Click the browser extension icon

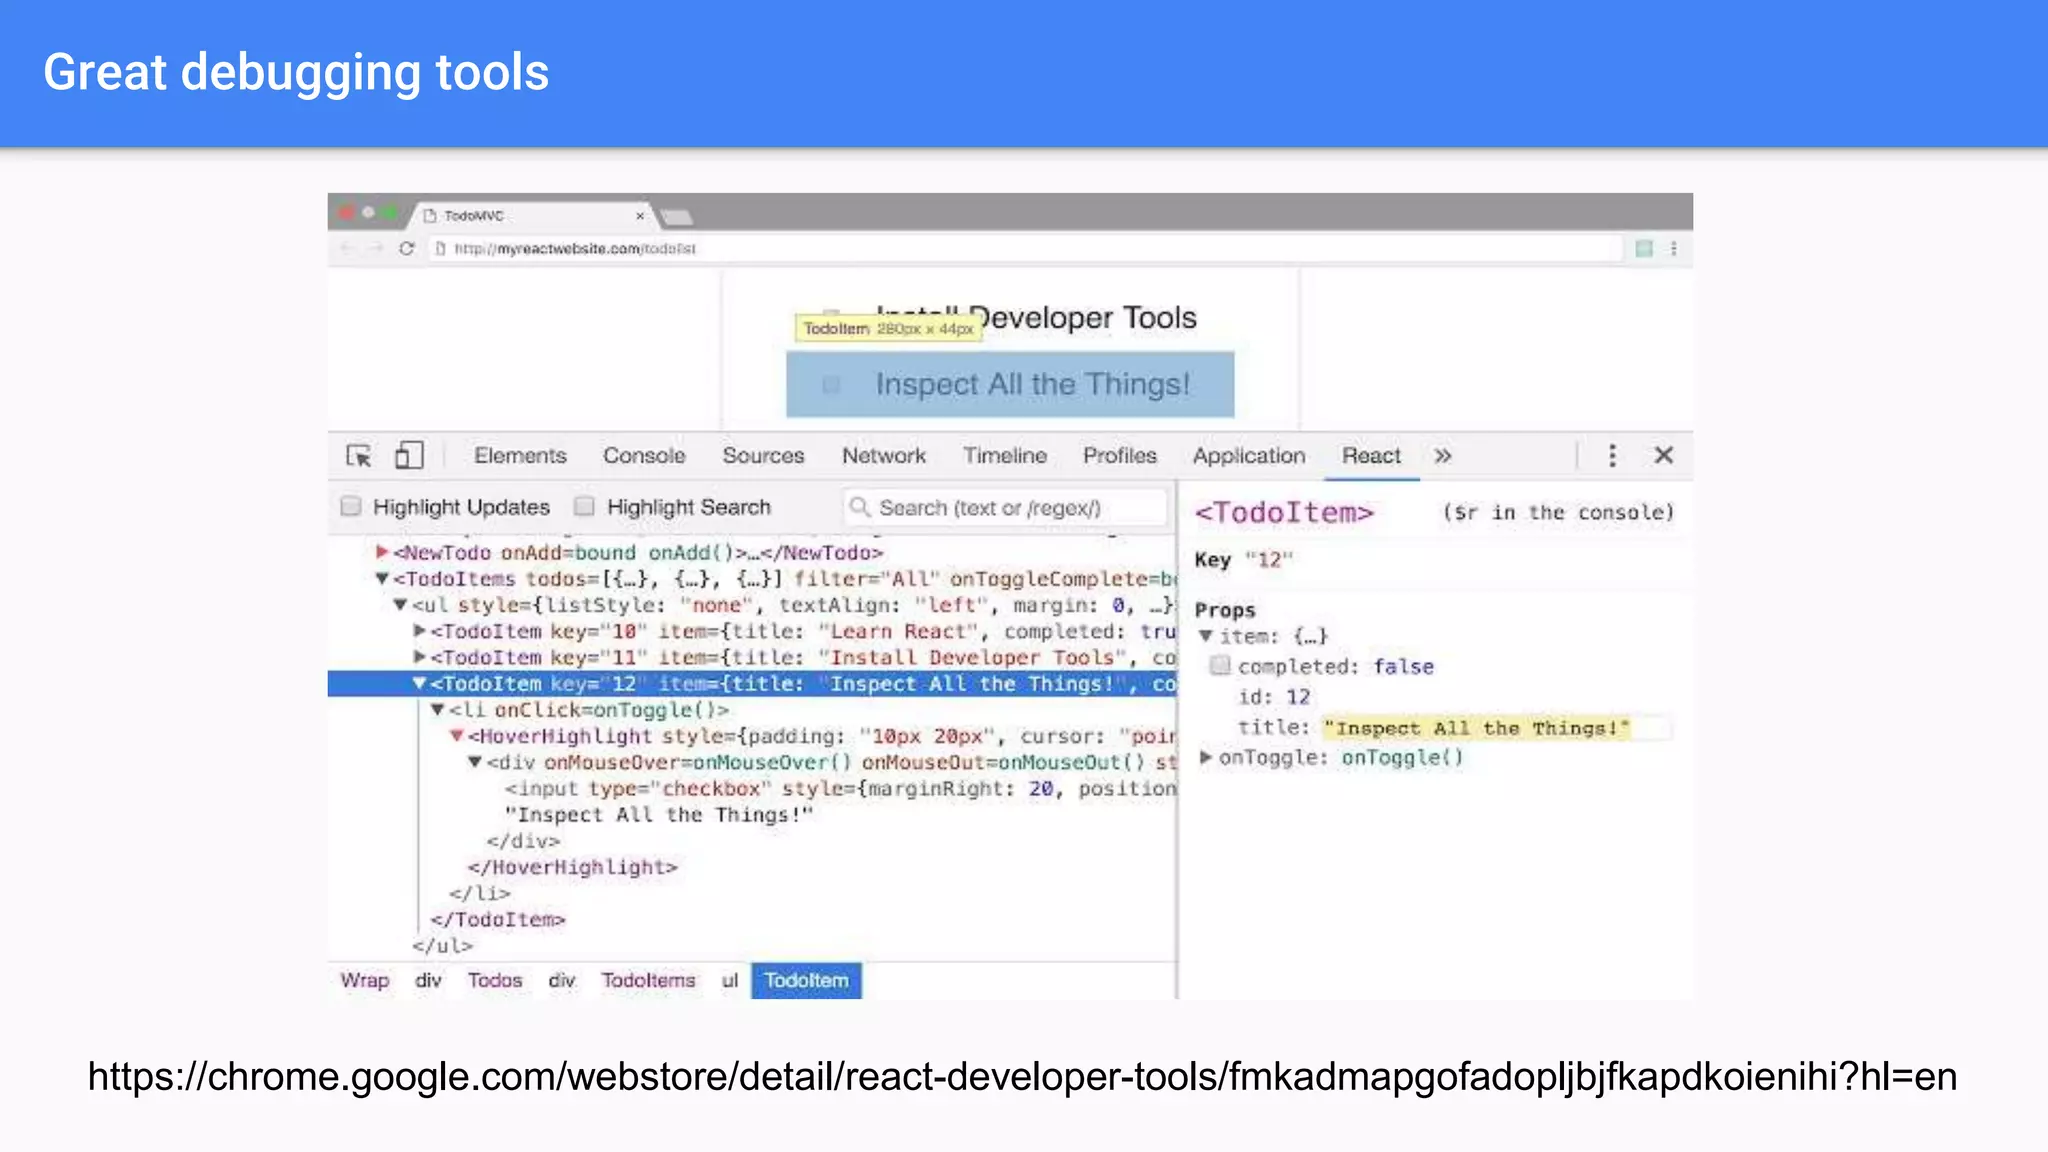click(1644, 248)
